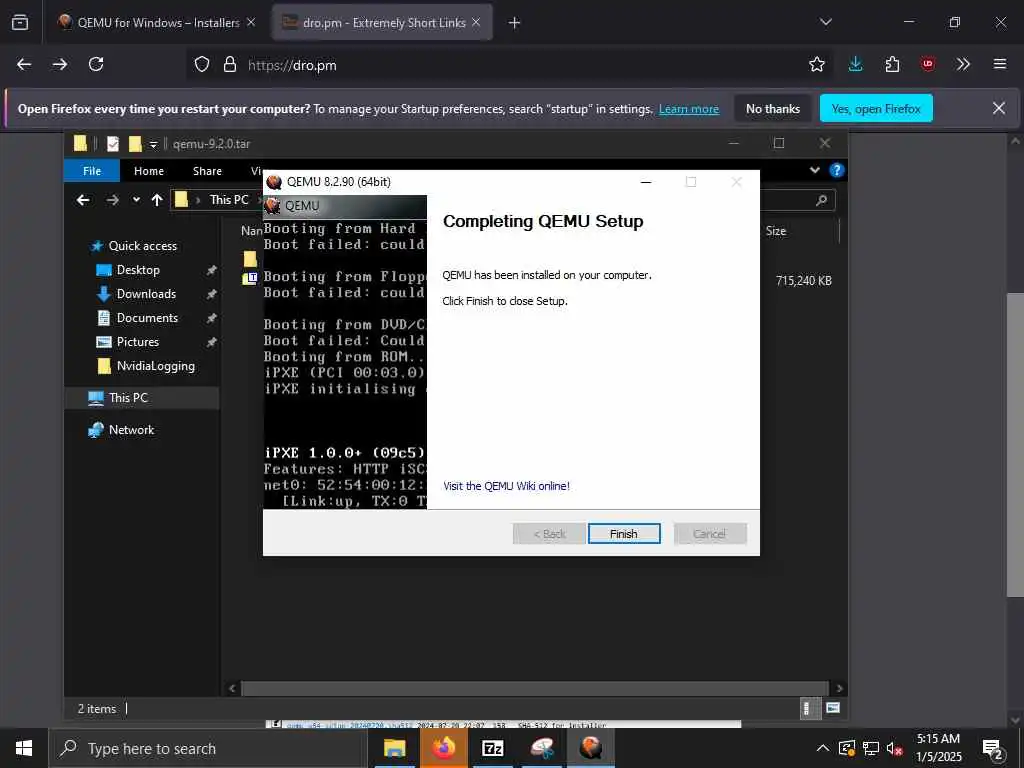The image size is (1024, 768).
Task: Open the File menu in Explorer
Action: (91, 171)
